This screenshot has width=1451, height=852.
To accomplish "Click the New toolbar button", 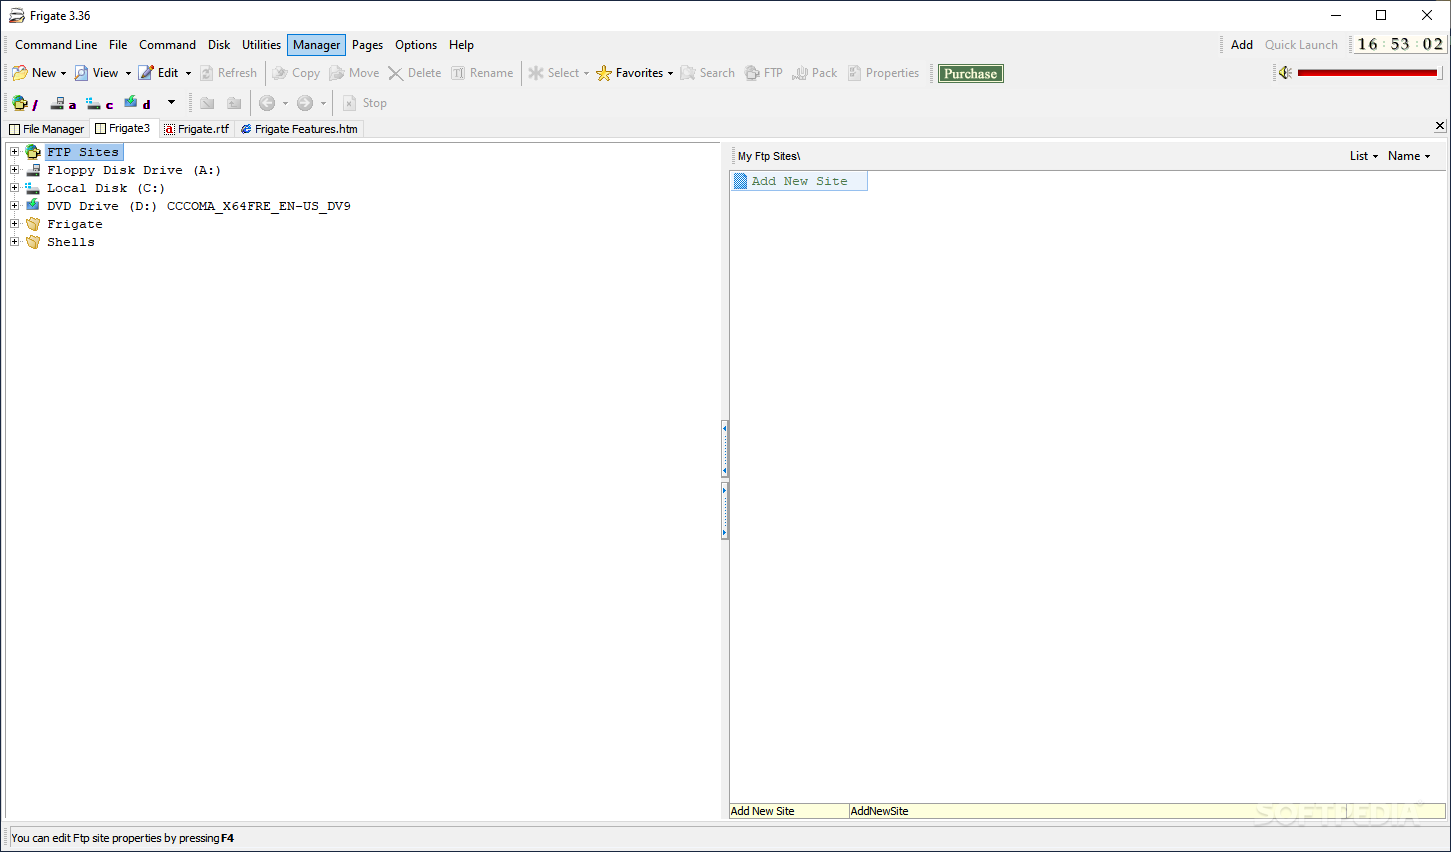I will click(34, 73).
